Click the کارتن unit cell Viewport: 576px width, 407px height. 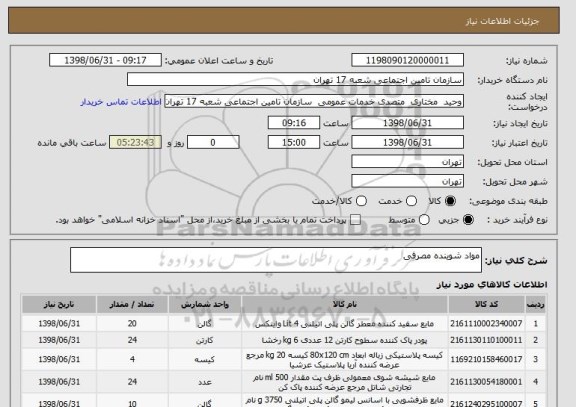coord(205,340)
